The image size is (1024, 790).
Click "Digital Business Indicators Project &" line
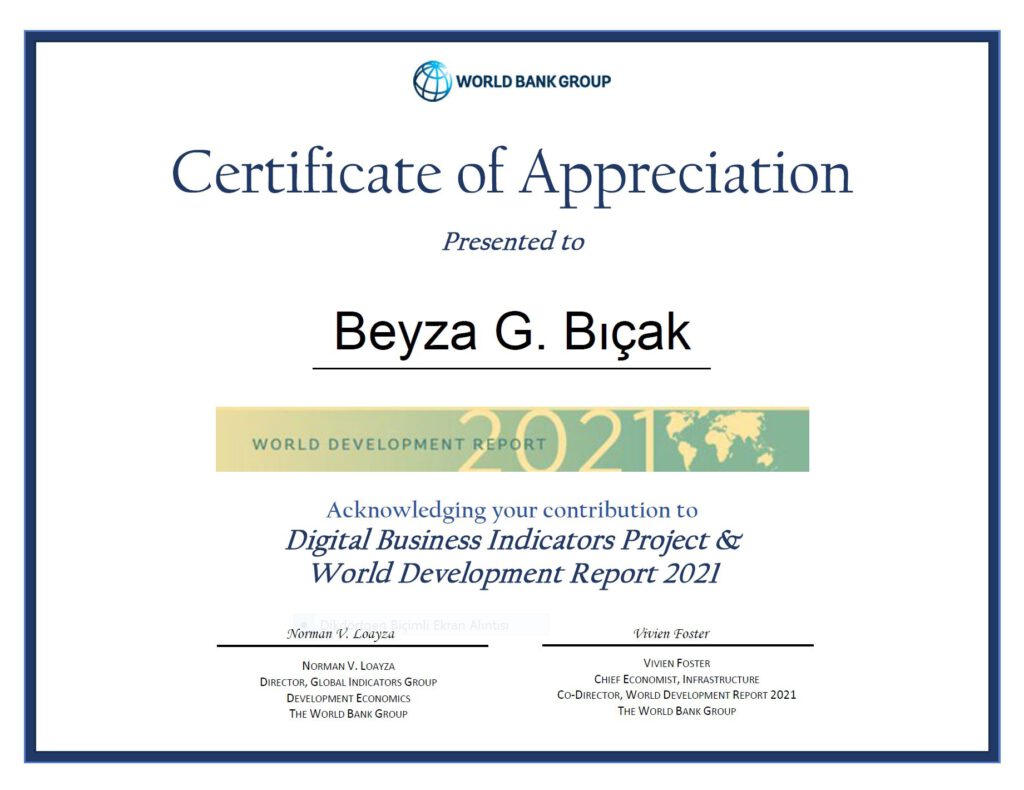point(514,541)
